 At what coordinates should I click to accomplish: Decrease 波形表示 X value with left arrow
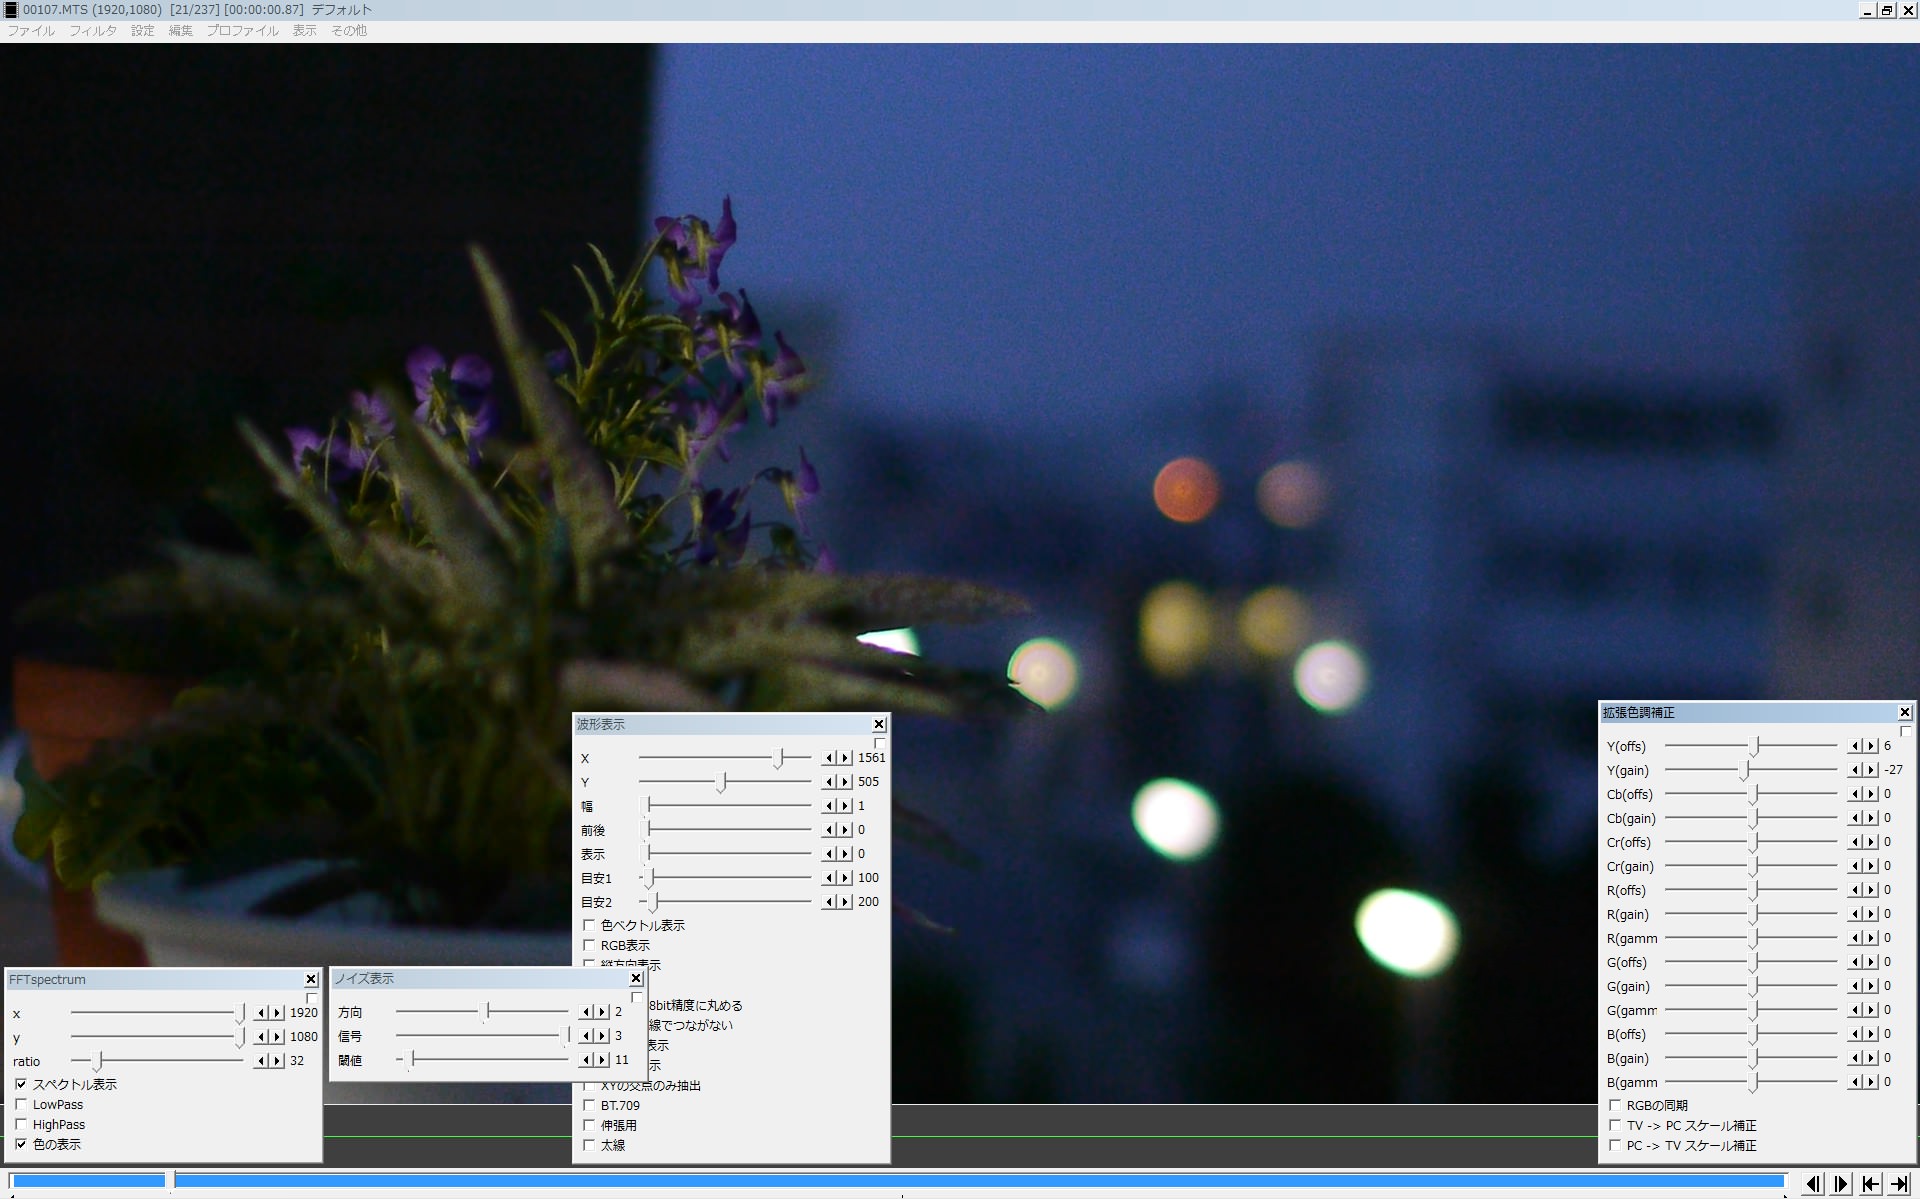point(829,758)
